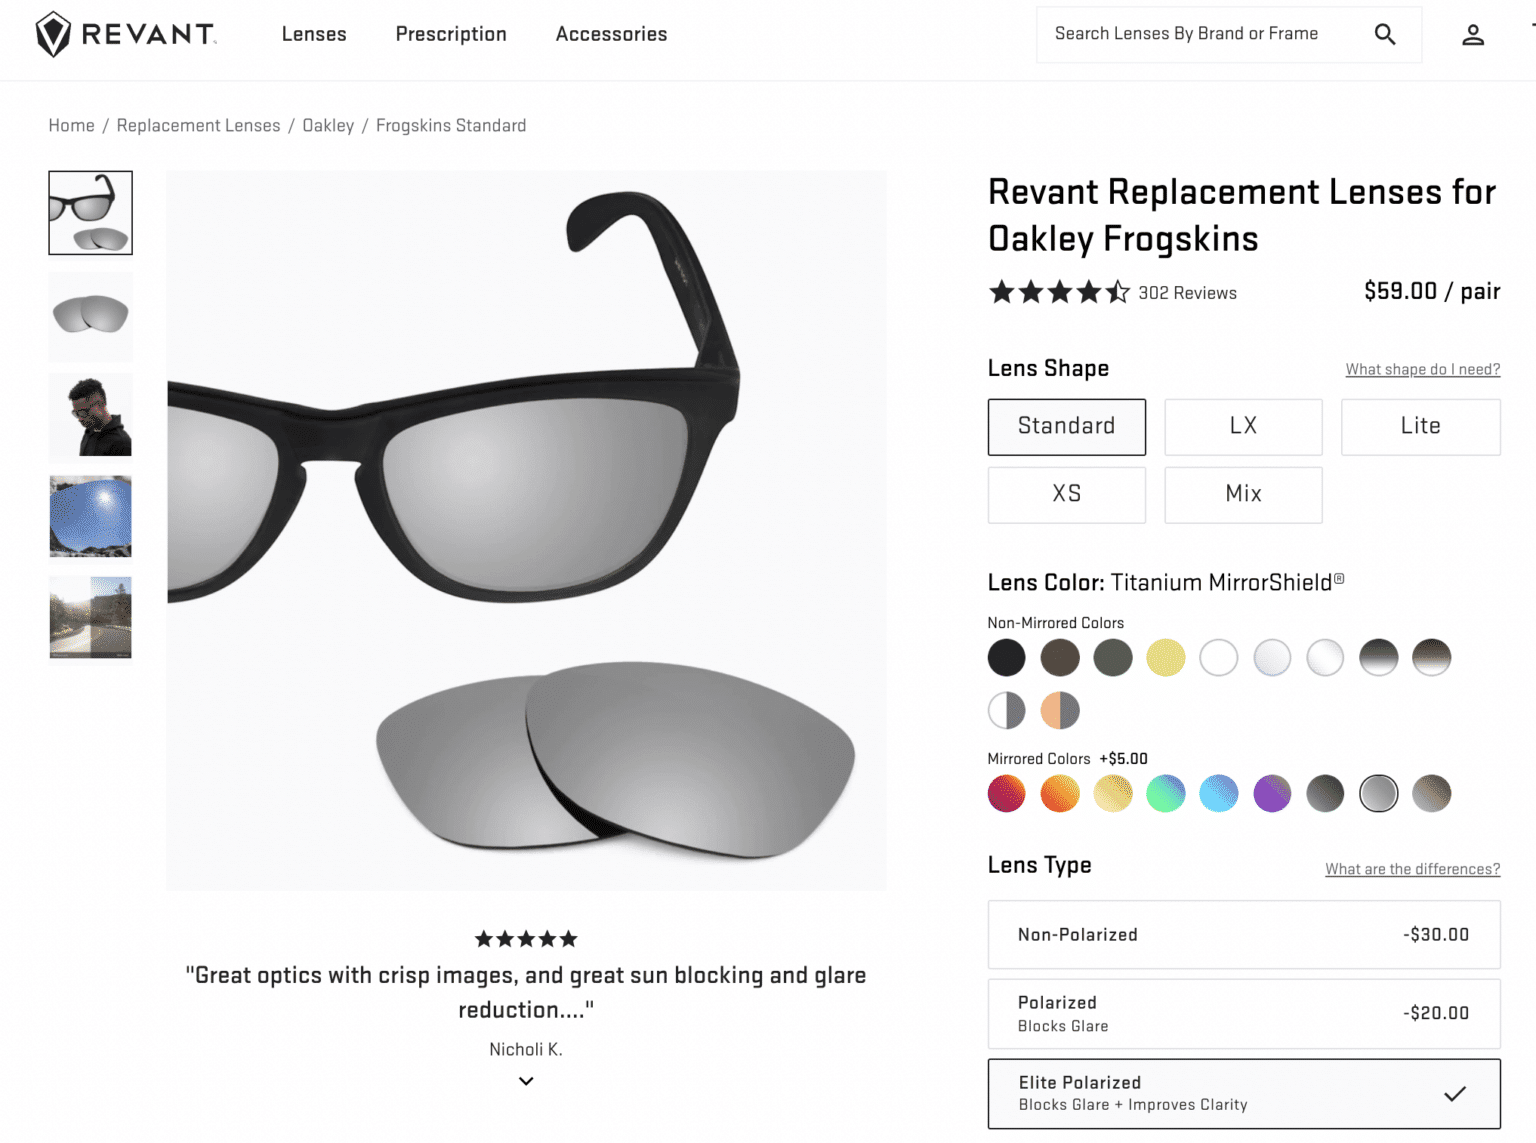Click the fifth star in the 302 Reviews rating

[x=1119, y=292]
